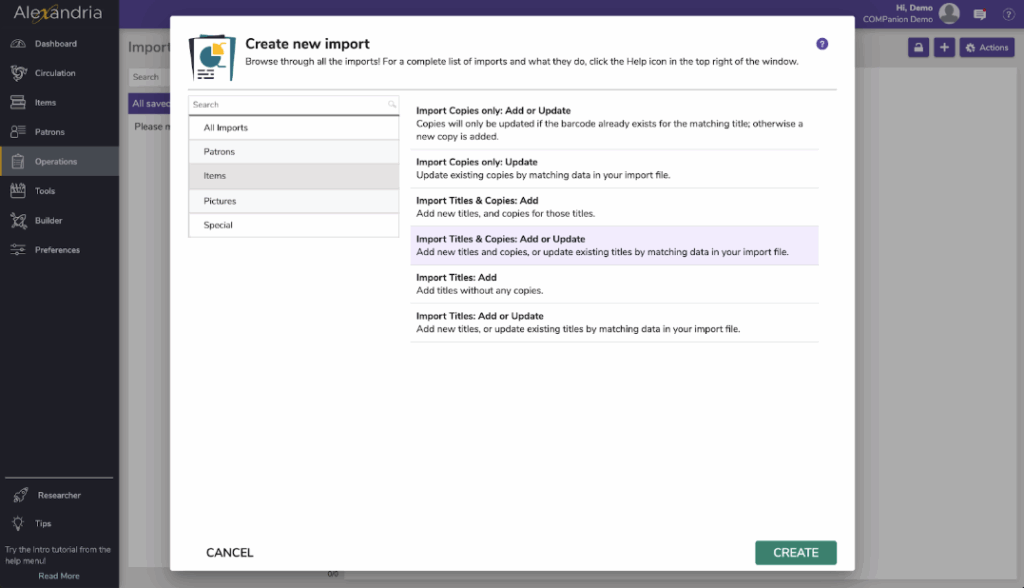Image resolution: width=1024 pixels, height=588 pixels.
Task: Choose Import Titles: Add option
Action: tap(614, 284)
